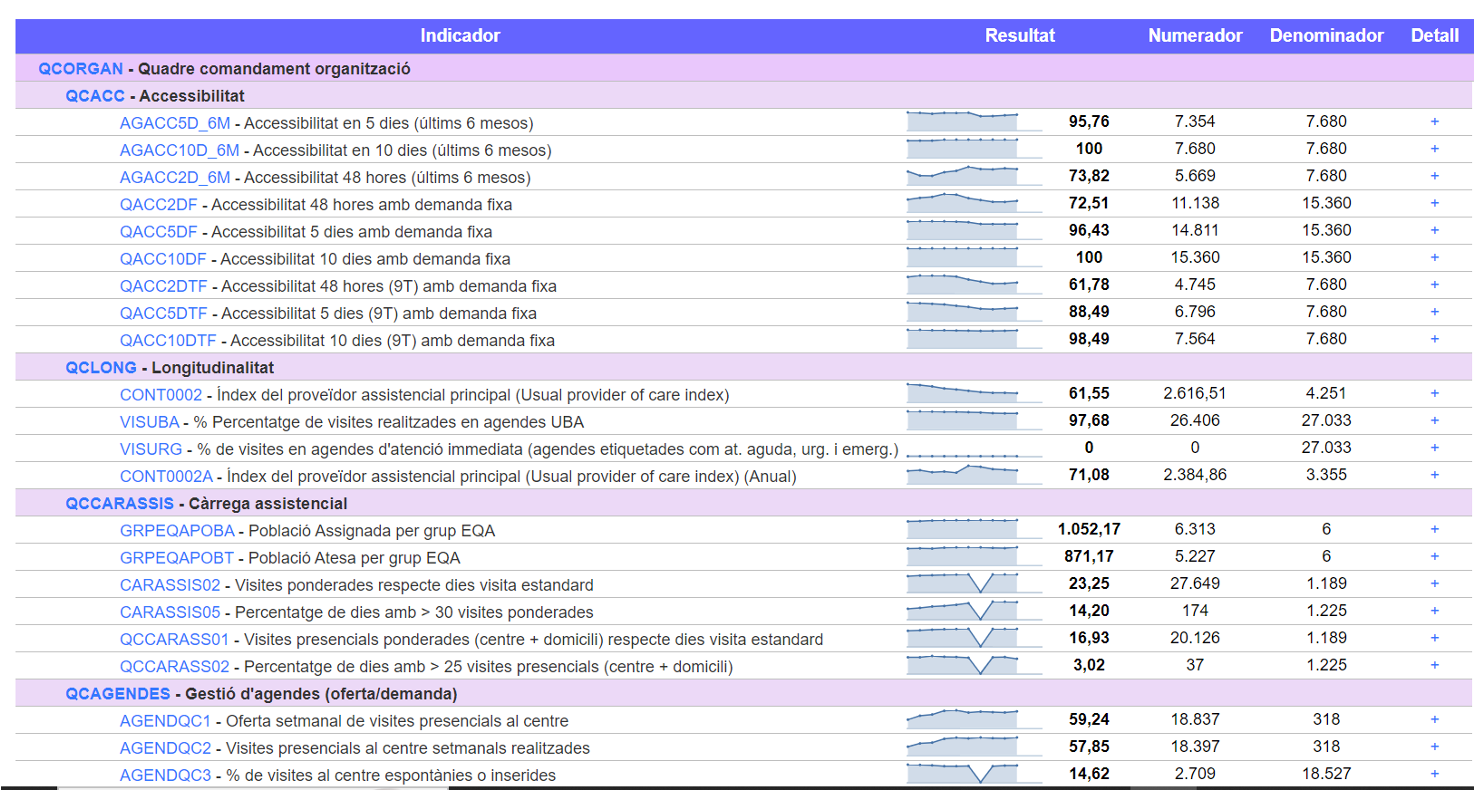Open the VISUBA indicator link
The height and width of the screenshot is (790, 1474).
pos(150,422)
